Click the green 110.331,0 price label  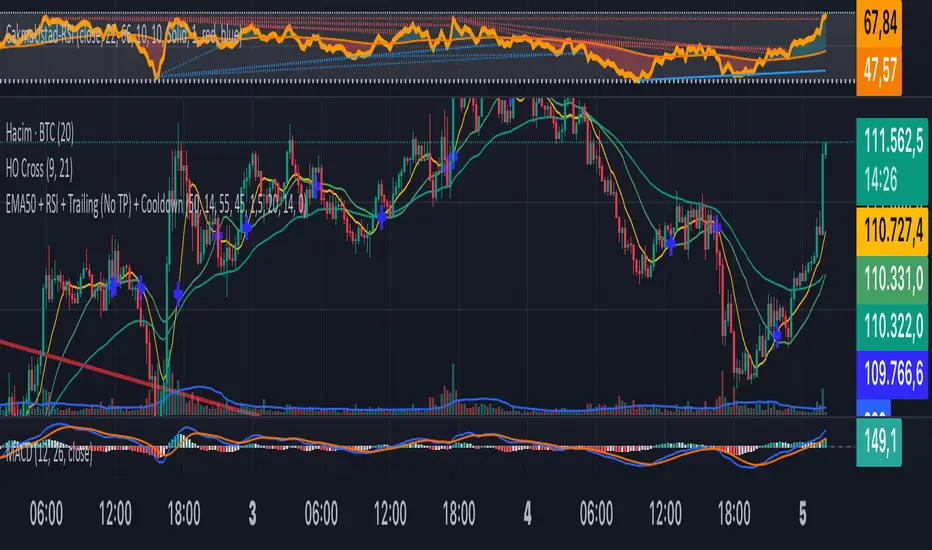pyautogui.click(x=892, y=279)
